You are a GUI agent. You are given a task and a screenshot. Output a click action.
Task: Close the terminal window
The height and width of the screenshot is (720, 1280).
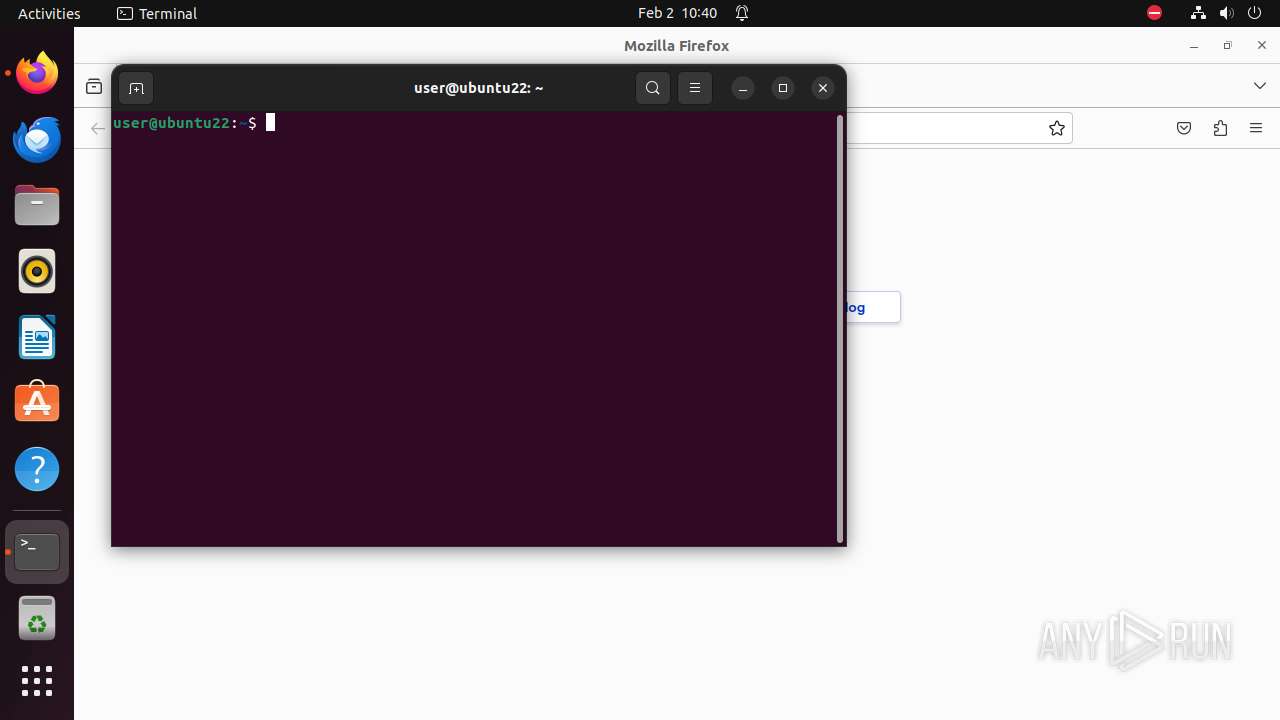[x=823, y=88]
